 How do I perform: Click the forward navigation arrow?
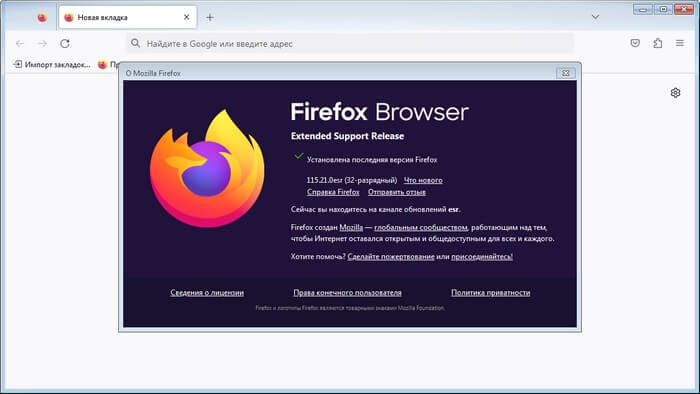42,43
